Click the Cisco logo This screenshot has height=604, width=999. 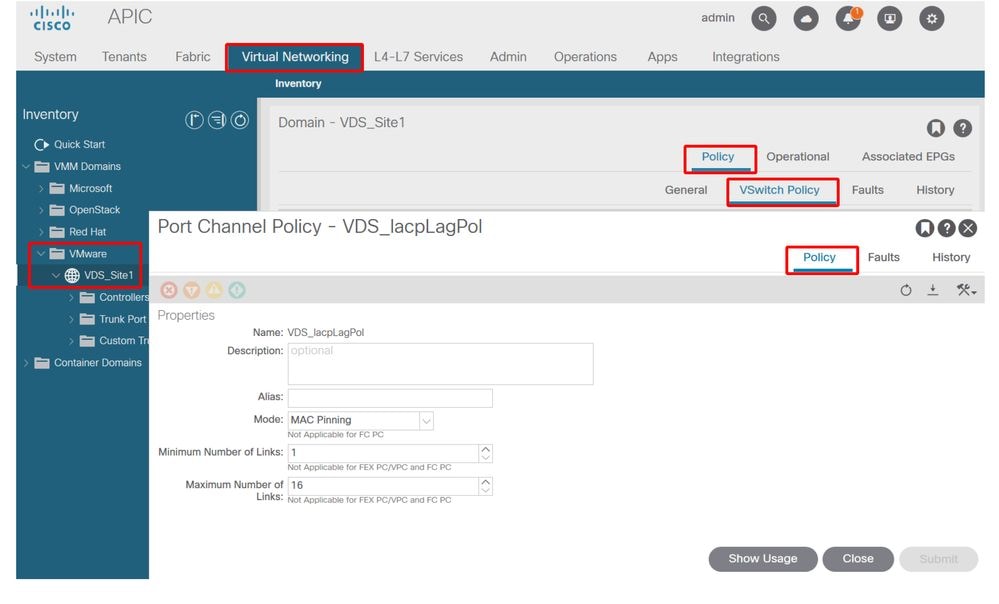(x=52, y=18)
